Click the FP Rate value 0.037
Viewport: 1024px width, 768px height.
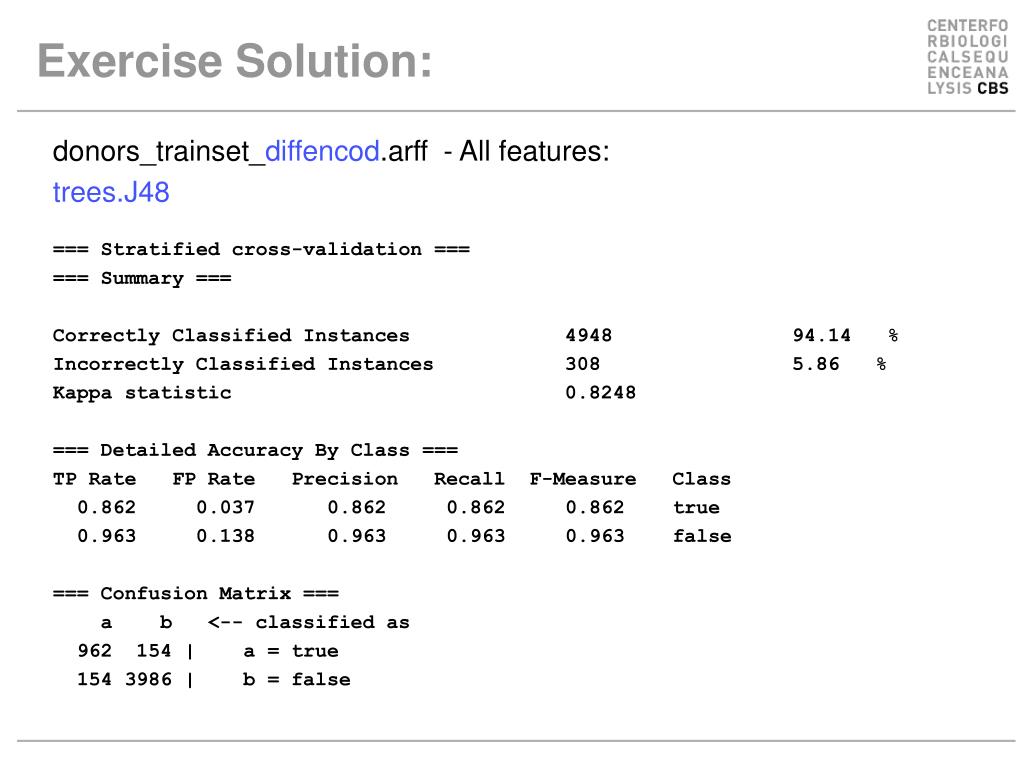[x=225, y=507]
